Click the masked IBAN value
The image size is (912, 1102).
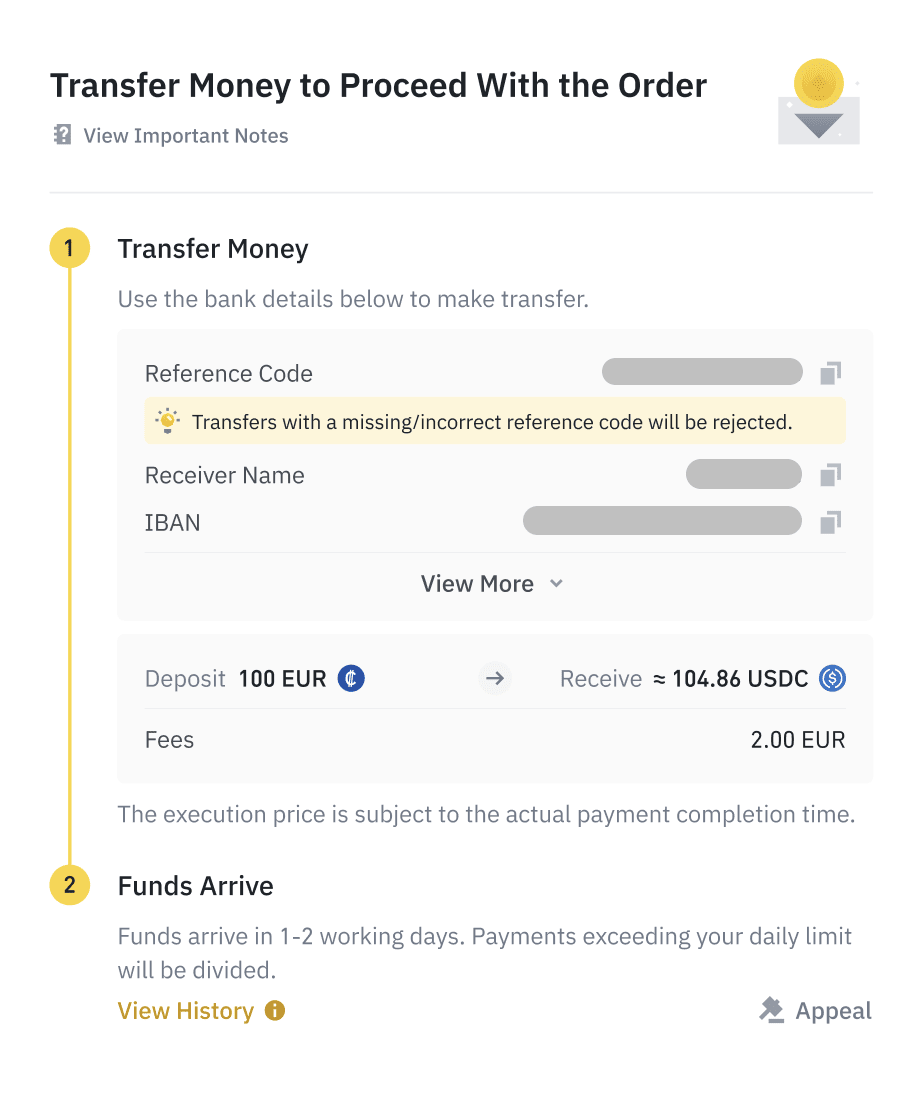pyautogui.click(x=662, y=521)
